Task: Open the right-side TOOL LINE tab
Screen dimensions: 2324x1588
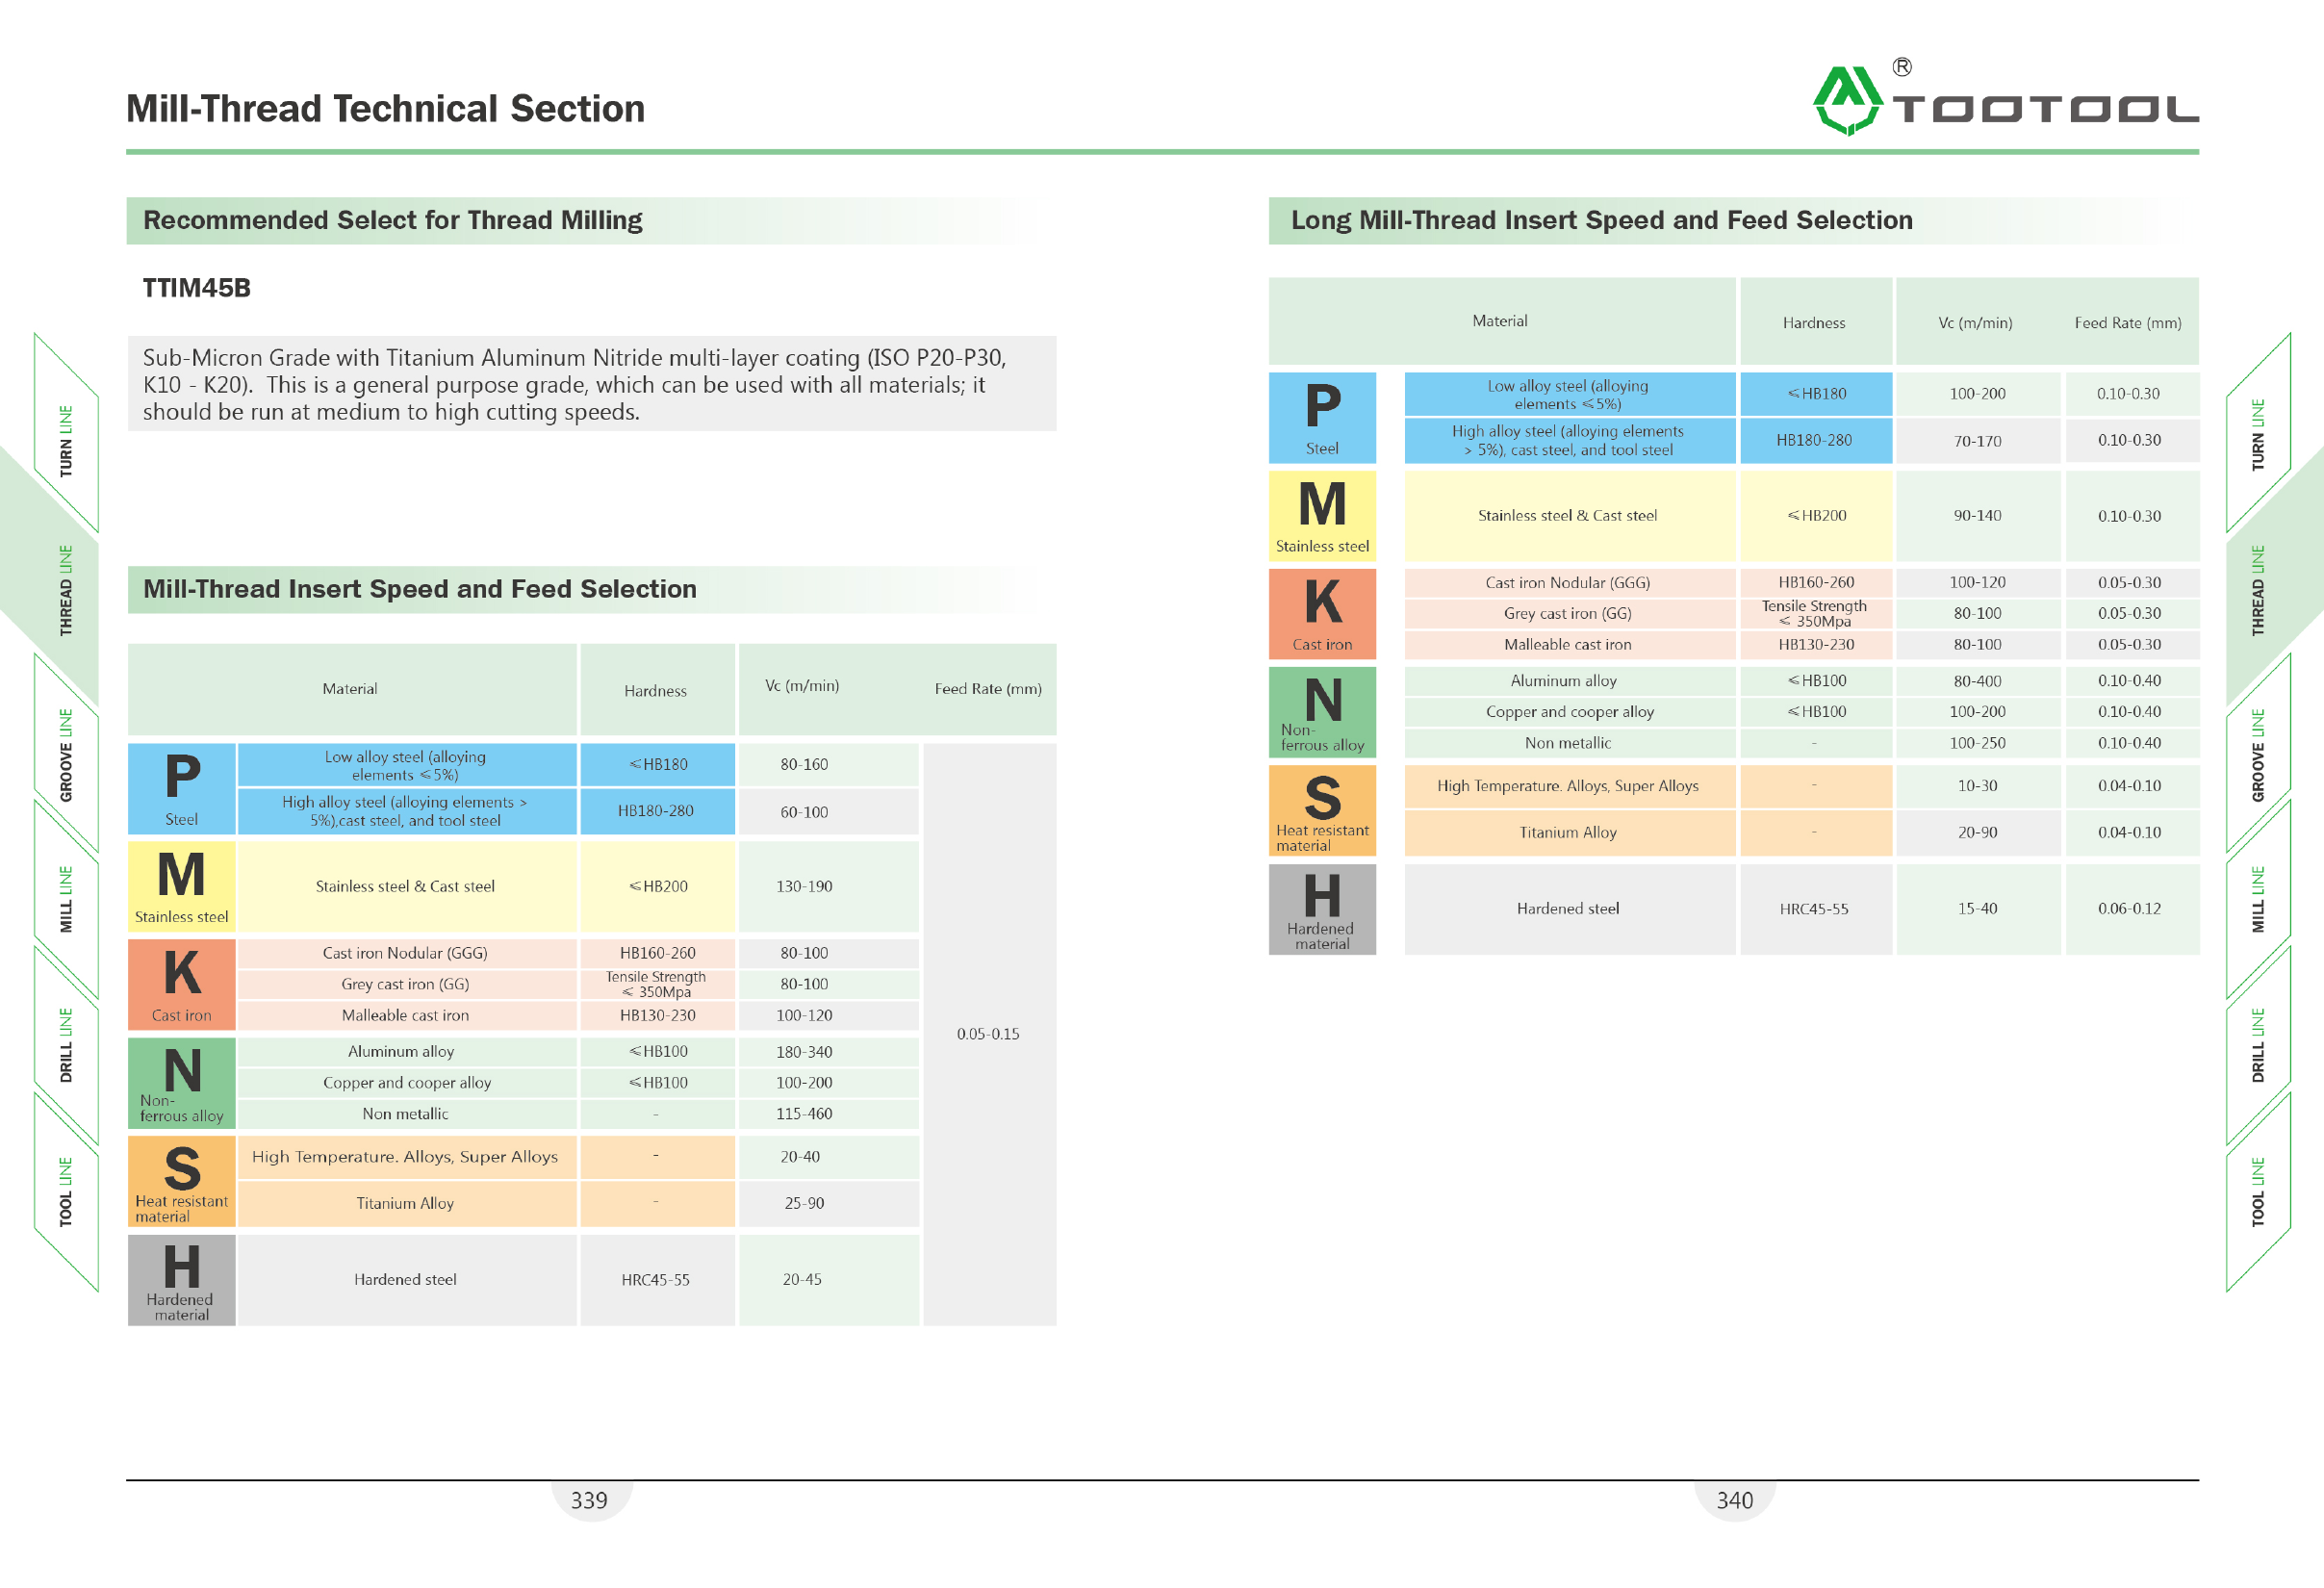Action: tap(2258, 1192)
